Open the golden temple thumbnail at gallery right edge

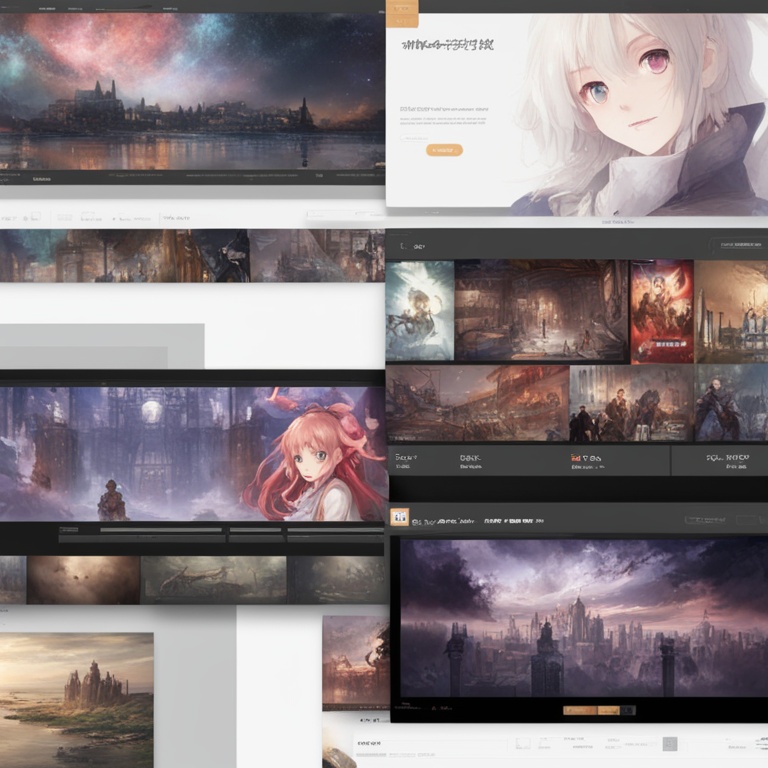pyautogui.click(x=731, y=312)
